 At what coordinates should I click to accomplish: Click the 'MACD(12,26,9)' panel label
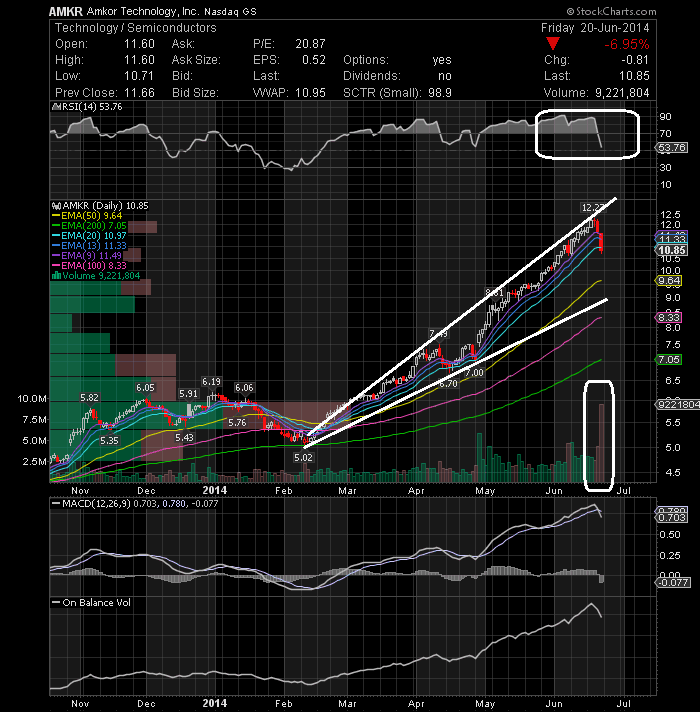[x=95, y=504]
